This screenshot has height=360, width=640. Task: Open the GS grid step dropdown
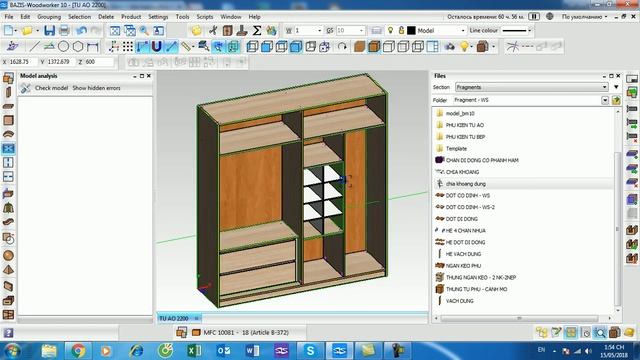tap(361, 31)
